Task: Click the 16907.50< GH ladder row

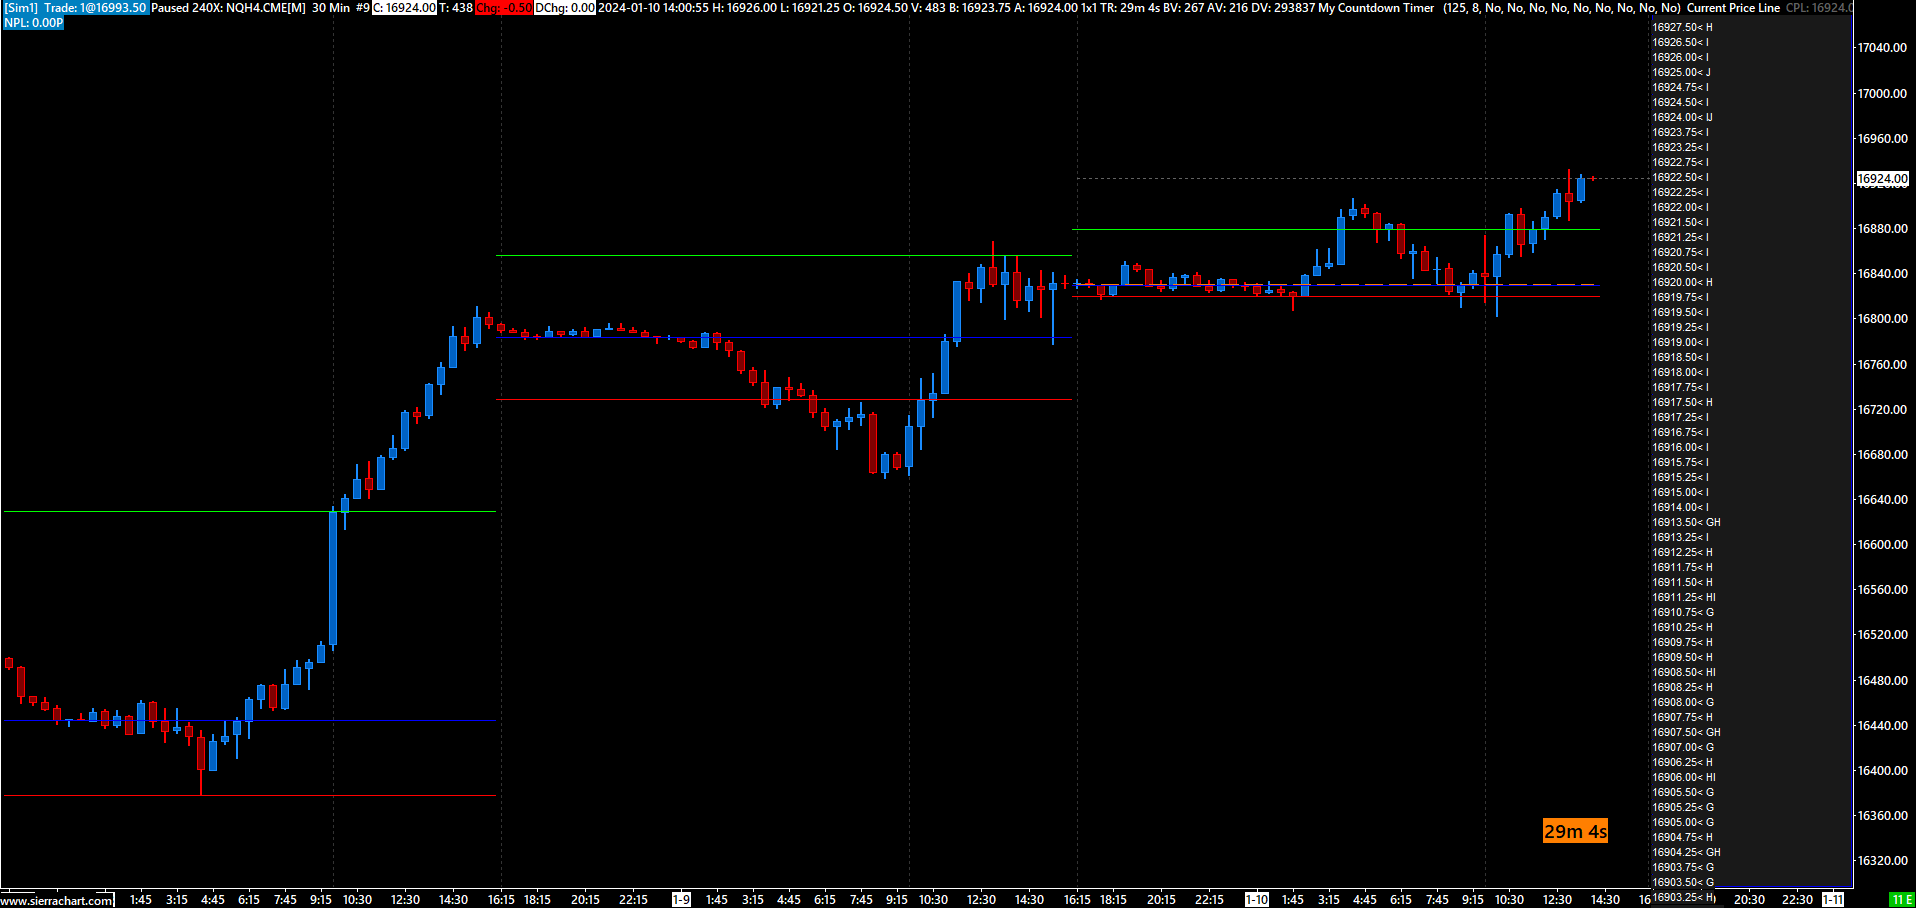Action: (x=1687, y=732)
